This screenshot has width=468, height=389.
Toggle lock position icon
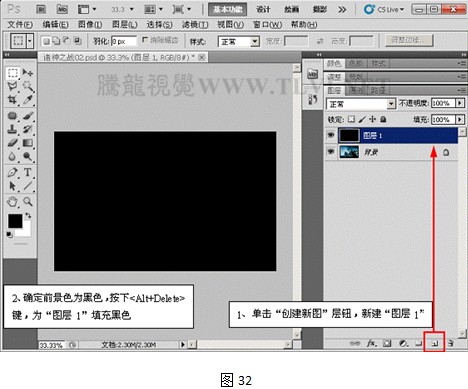373,119
